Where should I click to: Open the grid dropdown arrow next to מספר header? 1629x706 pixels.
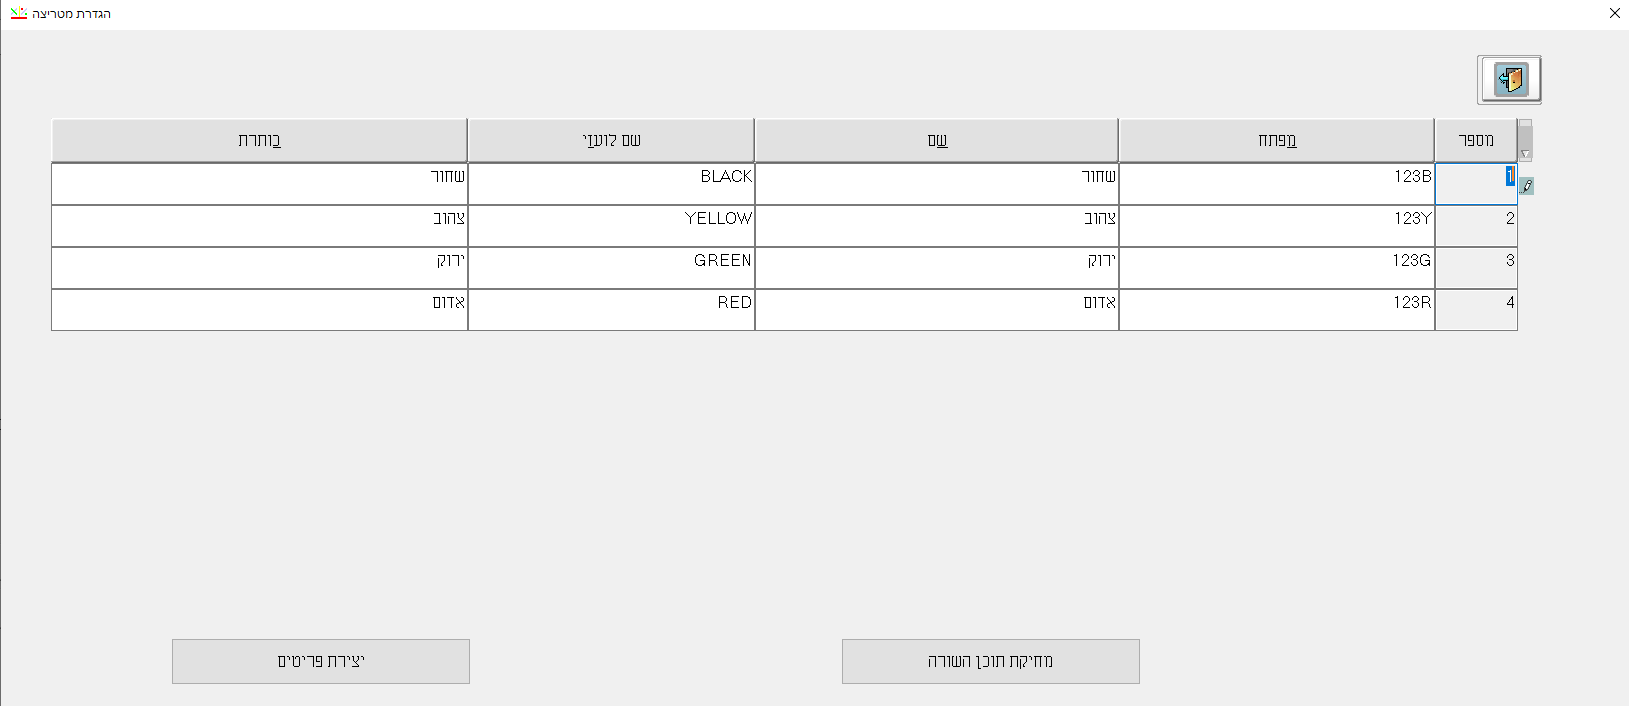[x=1525, y=154]
